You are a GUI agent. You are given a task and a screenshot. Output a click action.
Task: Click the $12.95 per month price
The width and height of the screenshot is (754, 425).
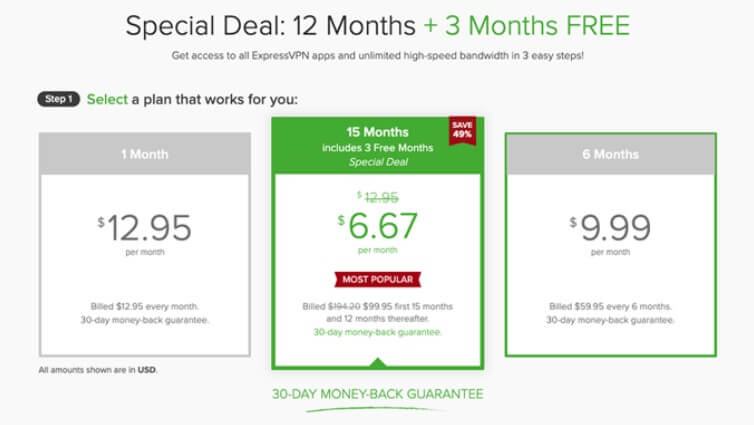click(145, 227)
